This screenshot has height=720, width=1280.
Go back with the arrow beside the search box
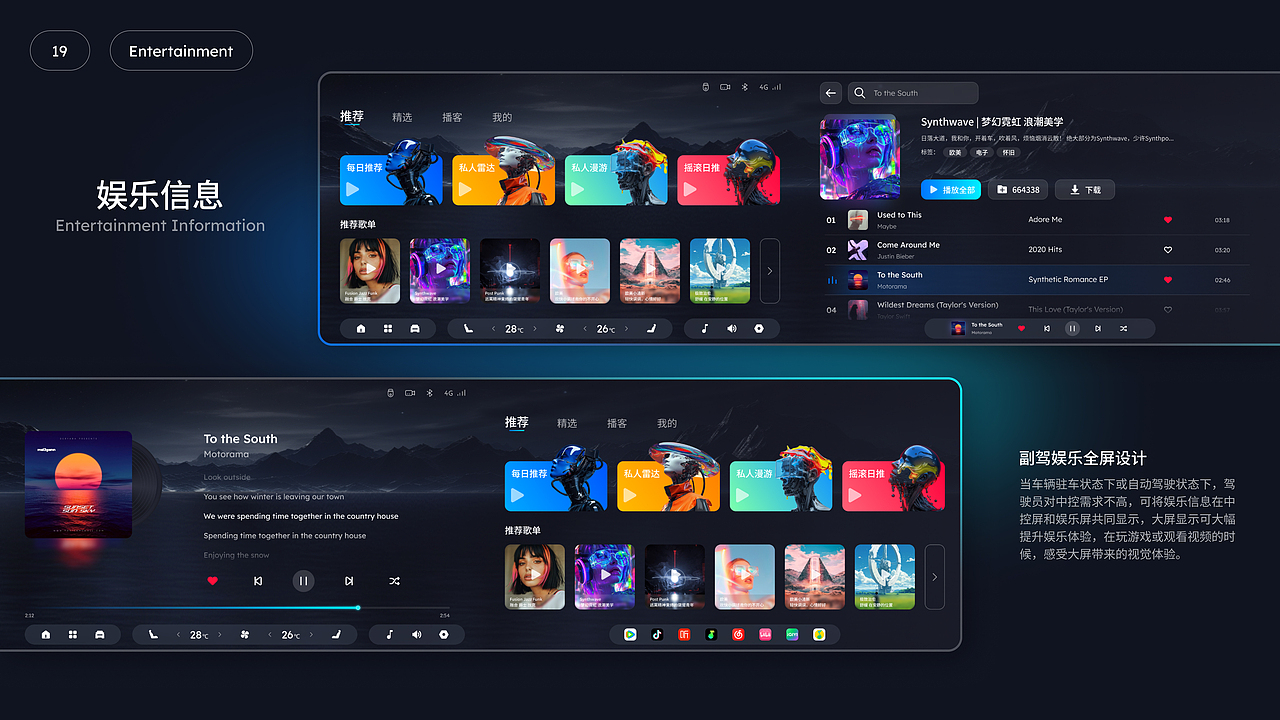click(x=831, y=93)
